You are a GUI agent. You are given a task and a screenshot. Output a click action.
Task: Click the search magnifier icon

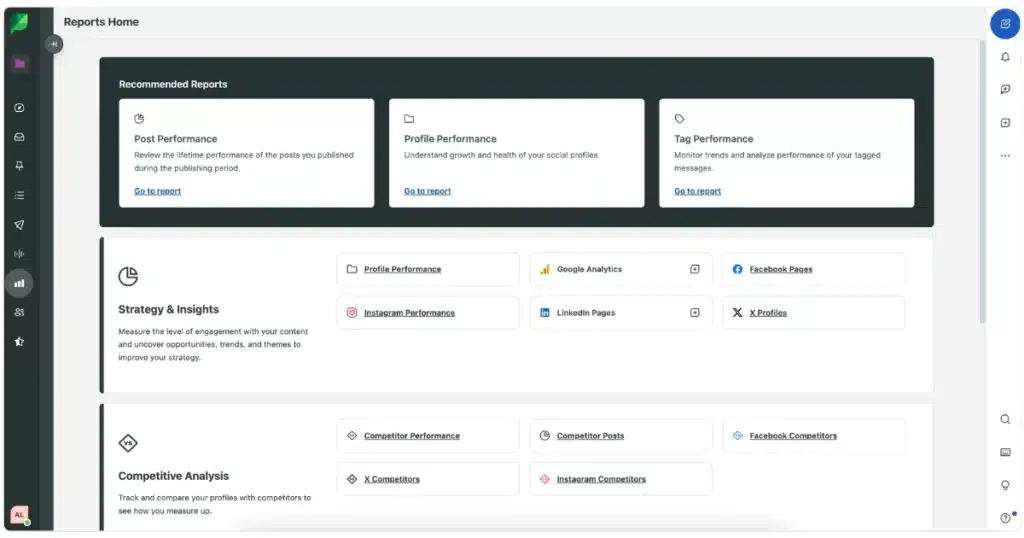pyautogui.click(x=1005, y=419)
